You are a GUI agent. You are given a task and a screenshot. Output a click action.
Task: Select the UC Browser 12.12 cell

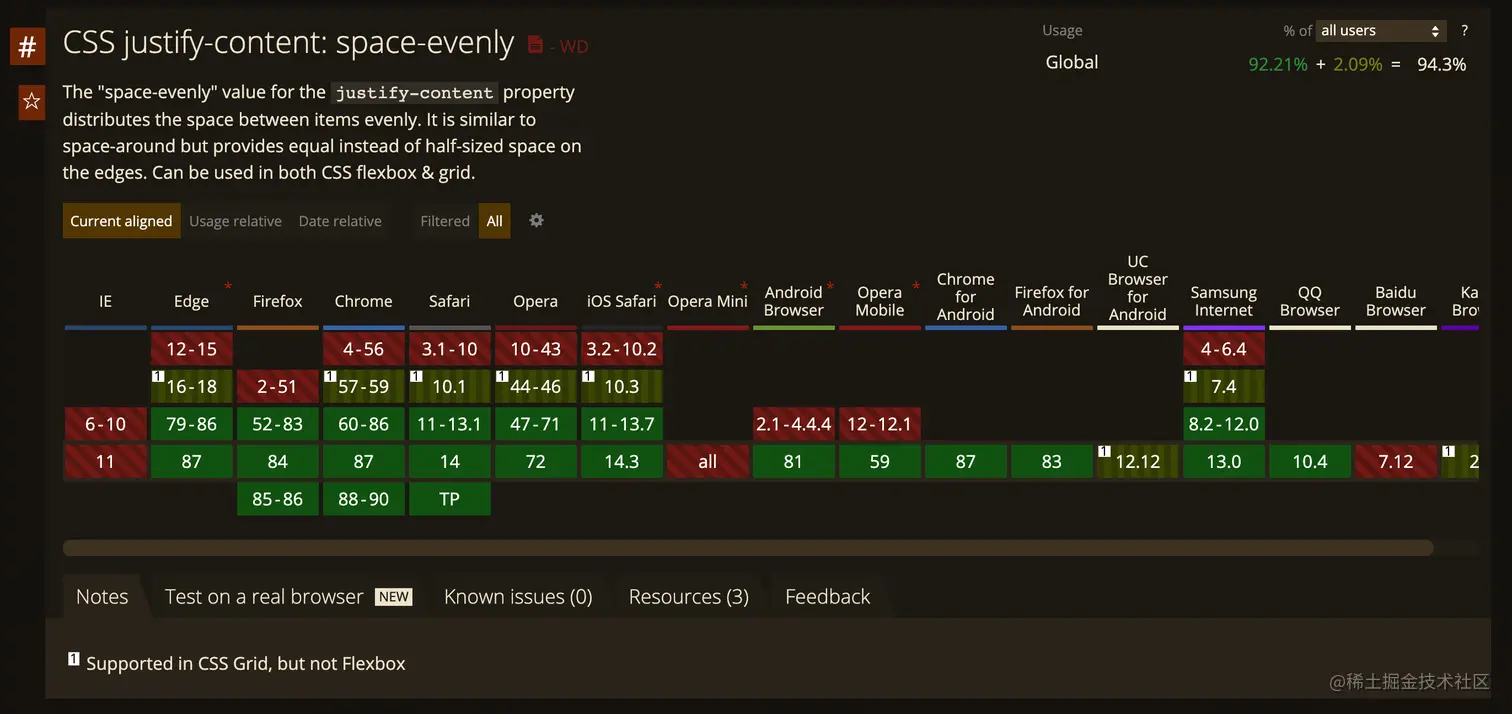(x=1138, y=461)
